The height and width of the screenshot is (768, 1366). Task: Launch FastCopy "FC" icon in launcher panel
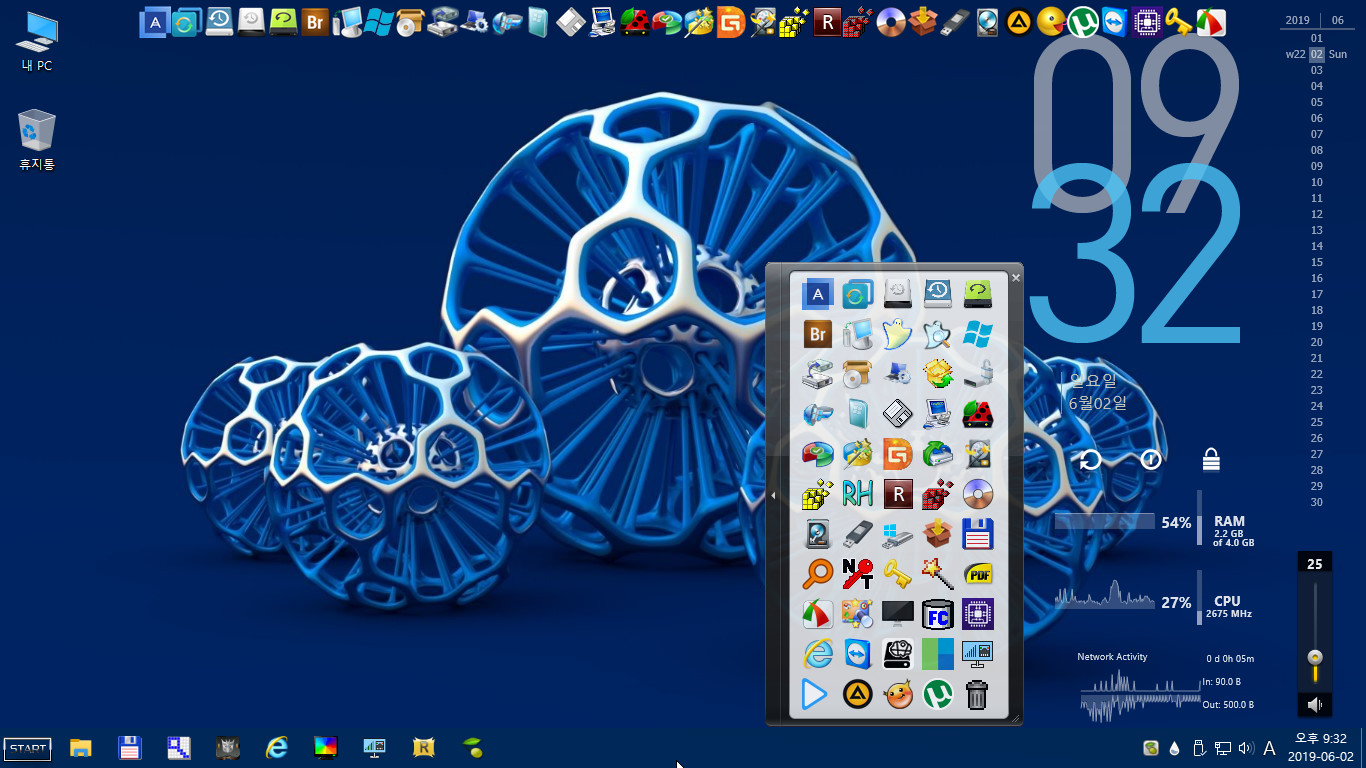pos(938,614)
